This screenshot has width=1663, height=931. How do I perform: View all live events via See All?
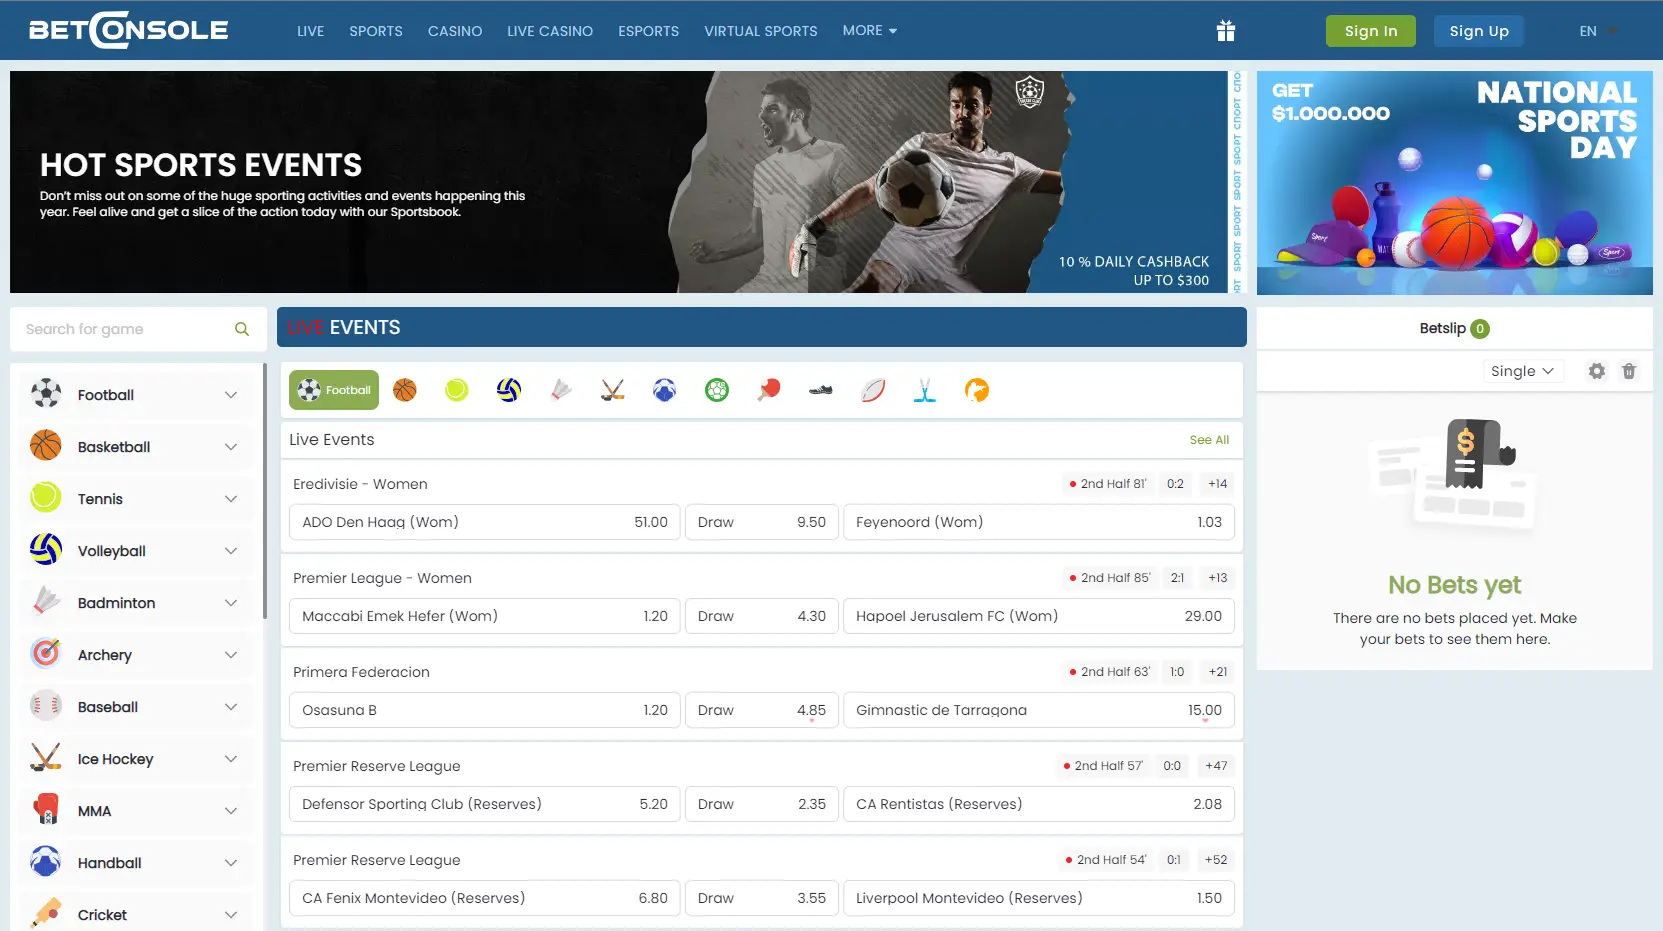tap(1209, 440)
